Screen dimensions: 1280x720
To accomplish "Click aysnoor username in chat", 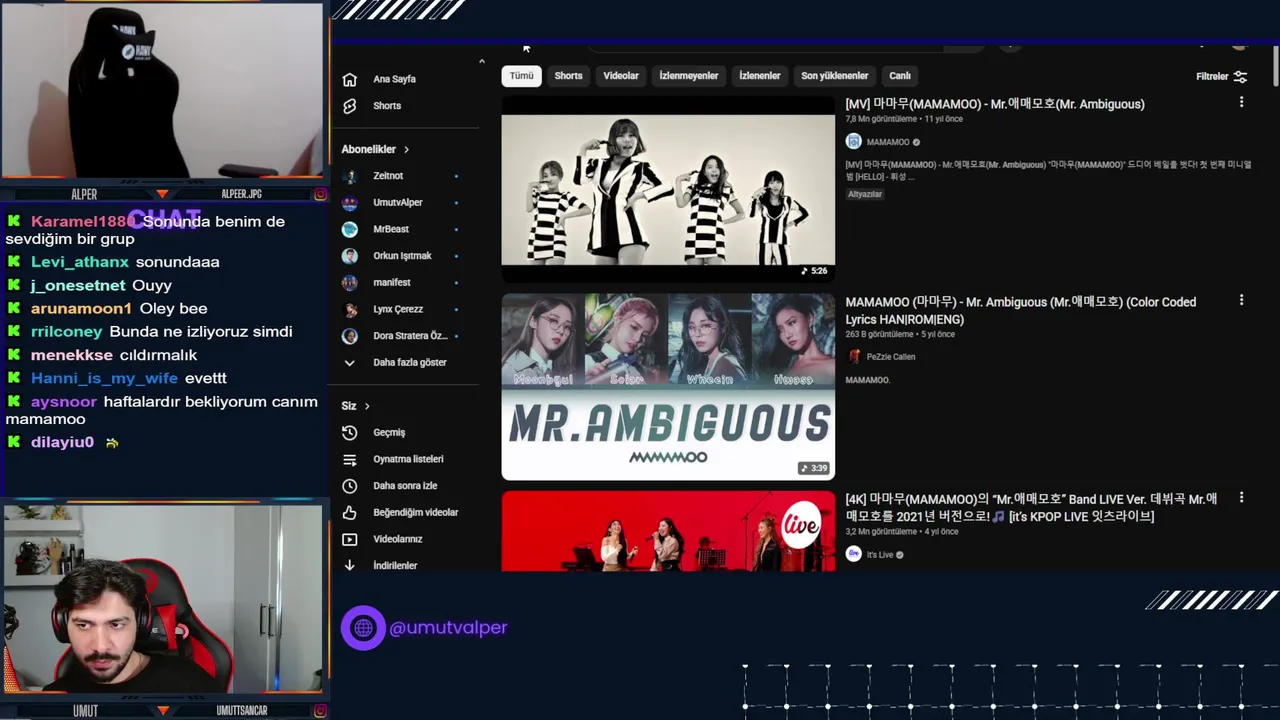I will tap(64, 402).
